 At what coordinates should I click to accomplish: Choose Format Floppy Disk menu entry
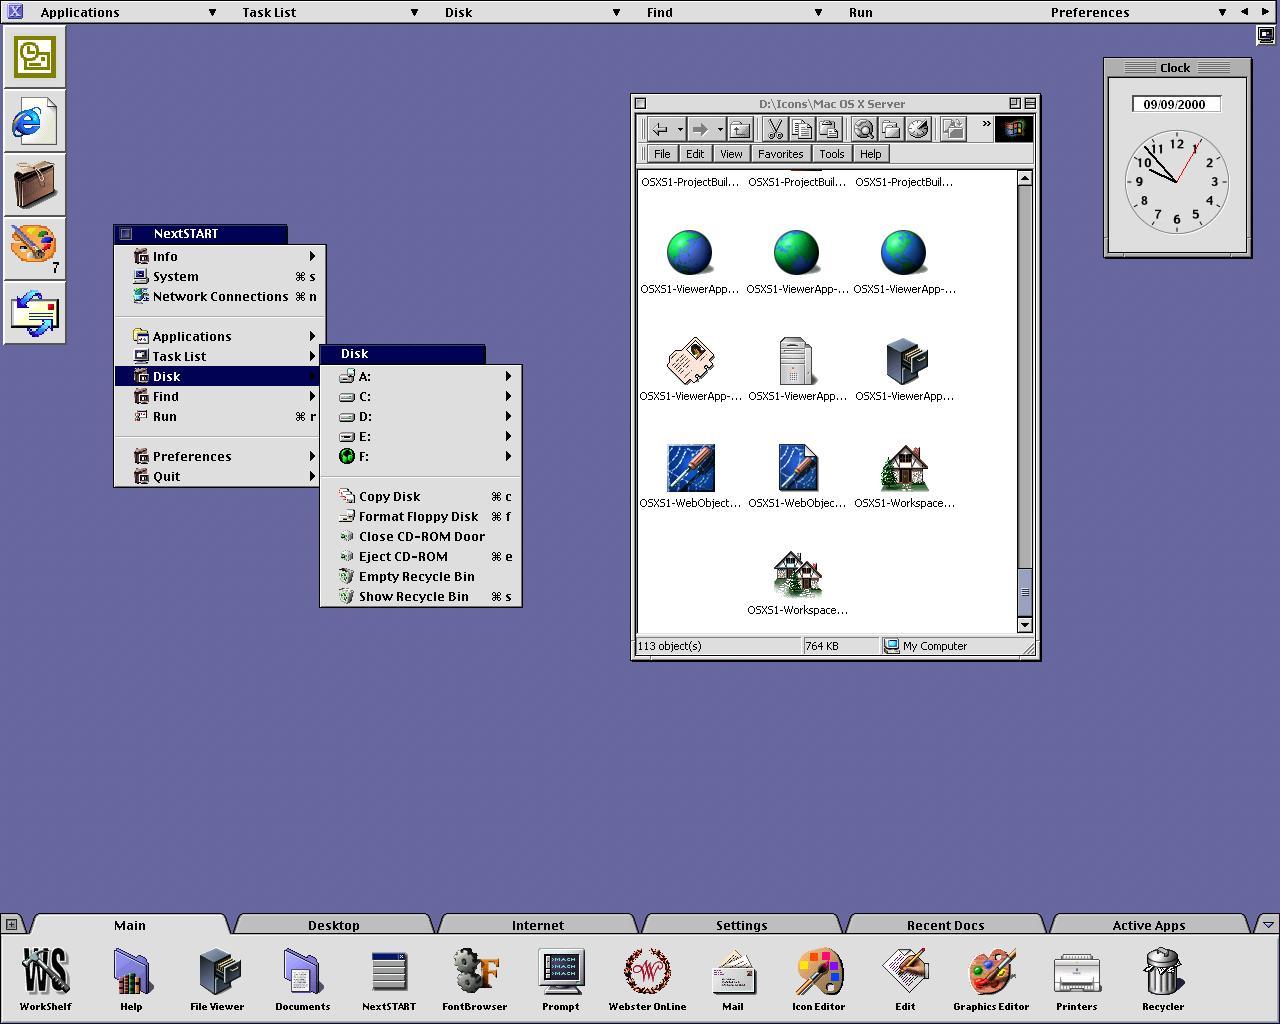(x=418, y=517)
